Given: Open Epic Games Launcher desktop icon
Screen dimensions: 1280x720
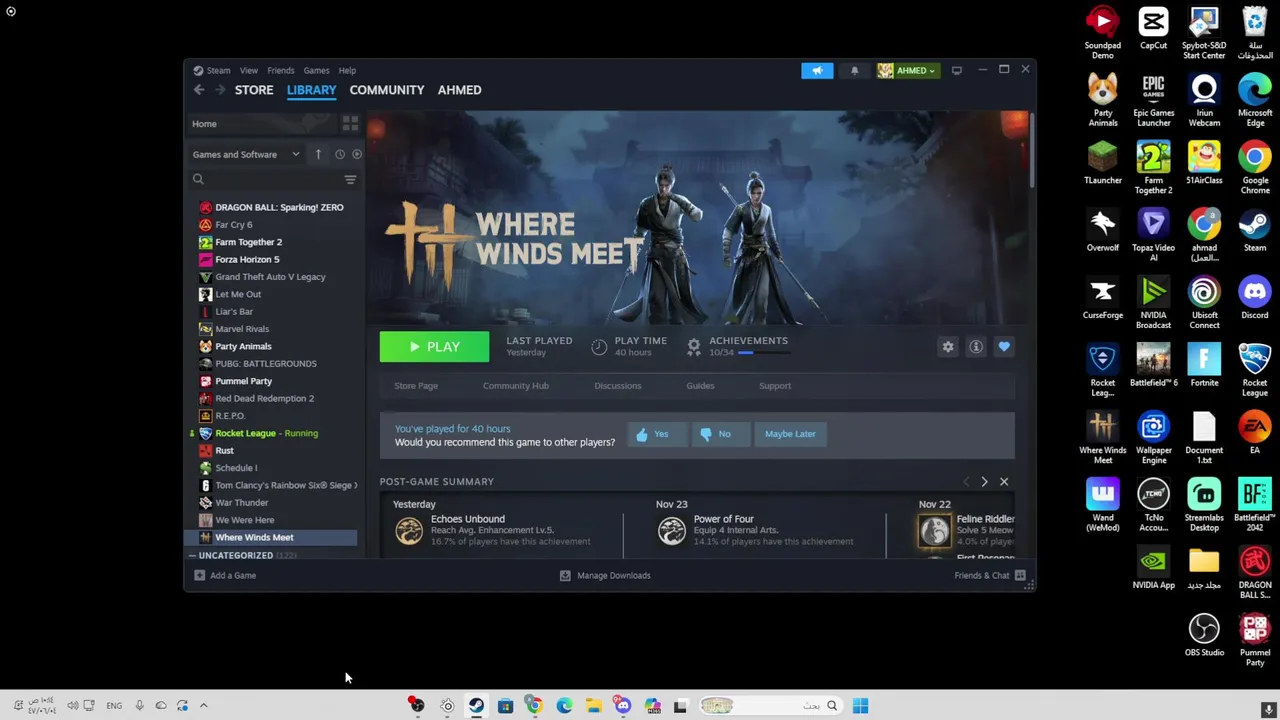Looking at the screenshot, I should (x=1153, y=100).
